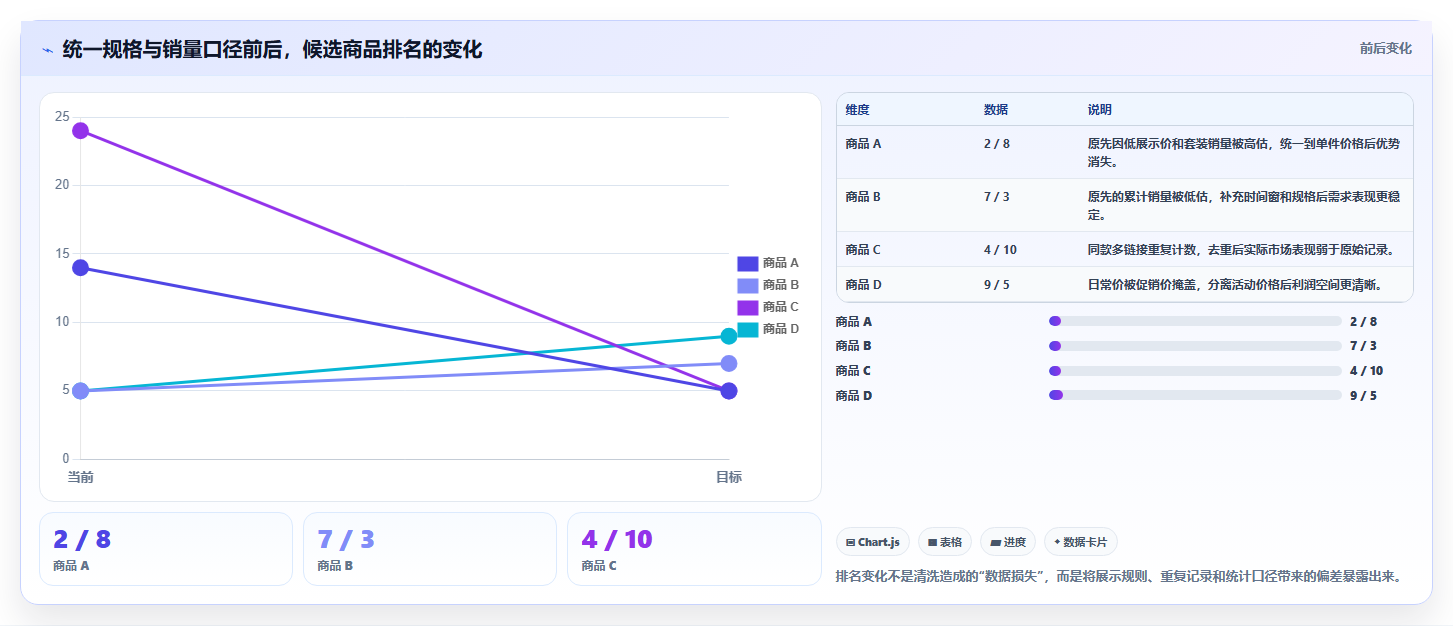
Task: Click the 说明 column header
Action: click(x=1100, y=110)
